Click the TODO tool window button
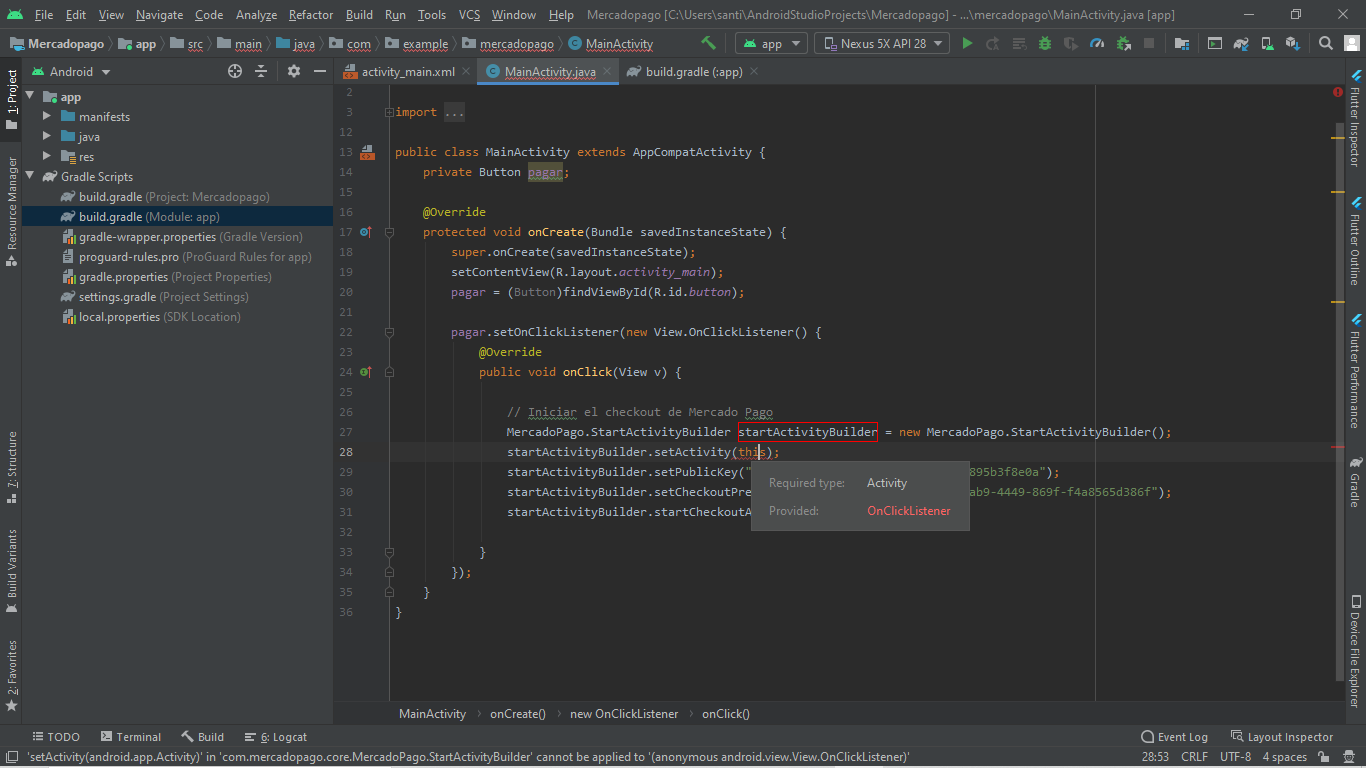The image size is (1366, 768). pos(56,737)
